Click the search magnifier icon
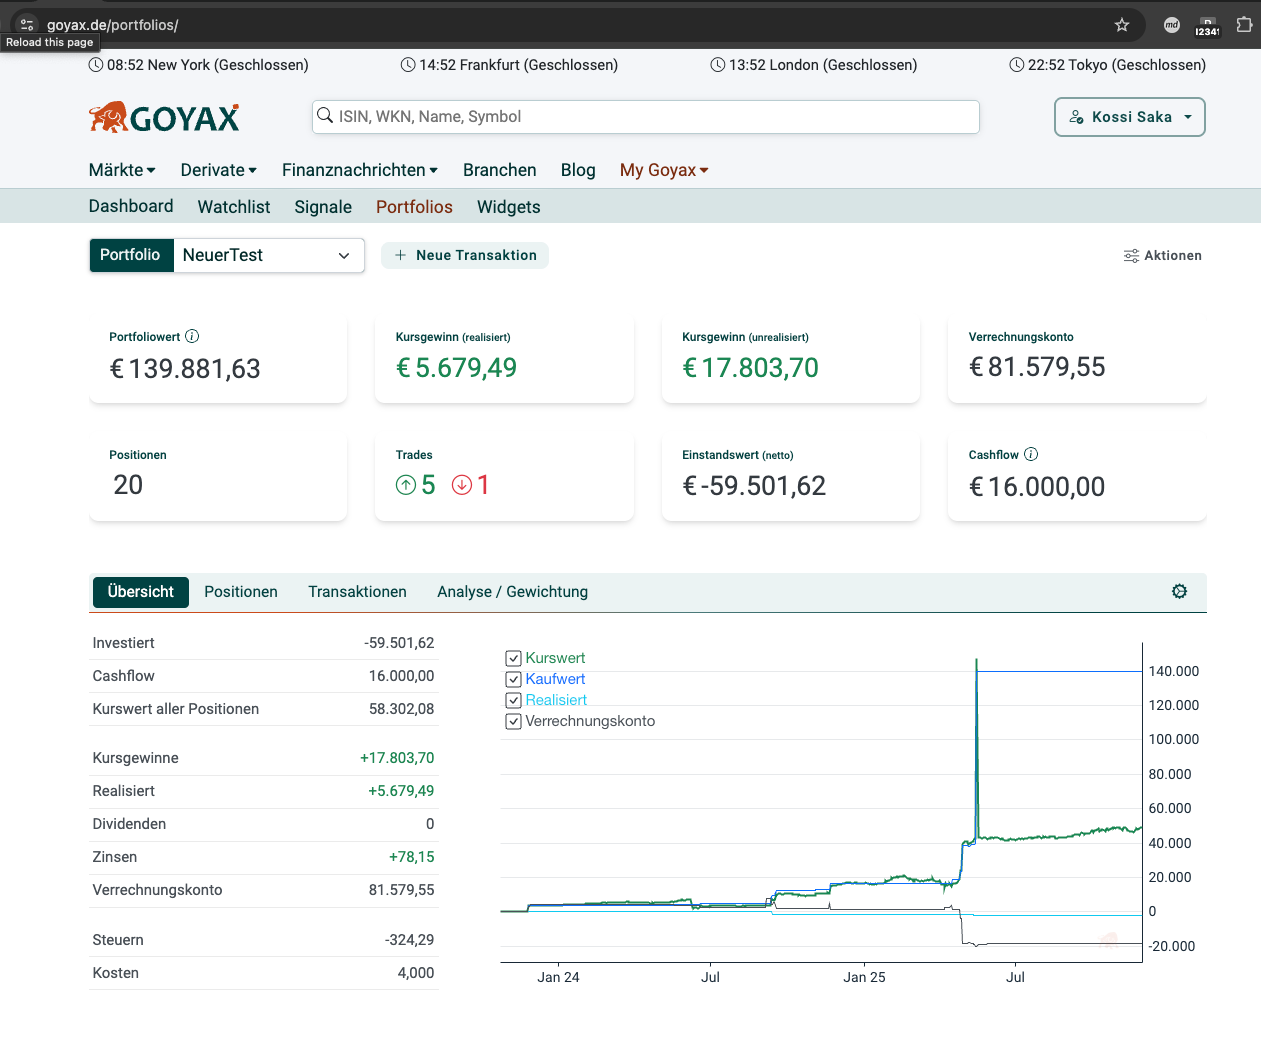 tap(325, 116)
